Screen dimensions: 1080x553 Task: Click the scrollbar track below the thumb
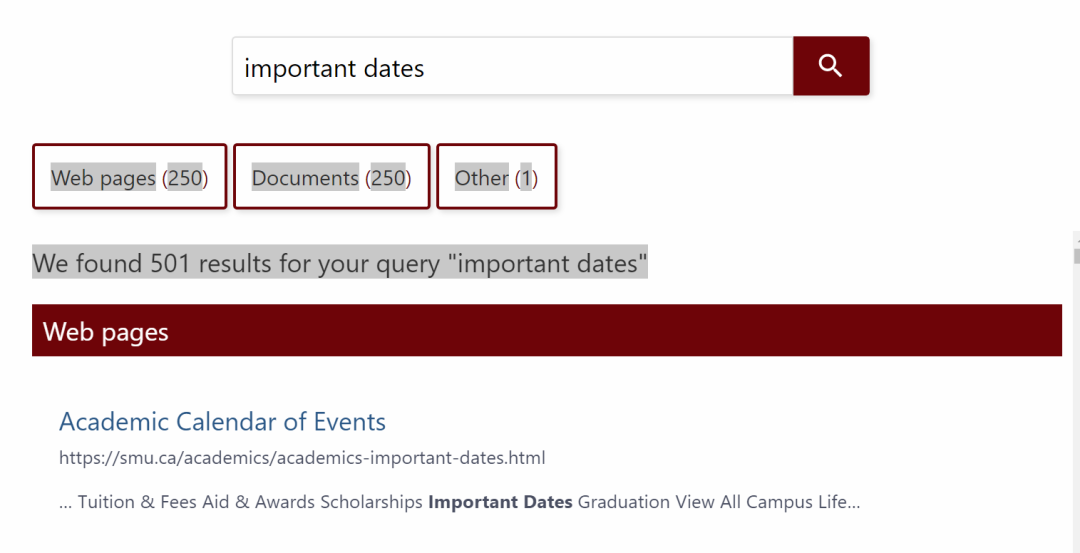pyautogui.click(x=1076, y=420)
